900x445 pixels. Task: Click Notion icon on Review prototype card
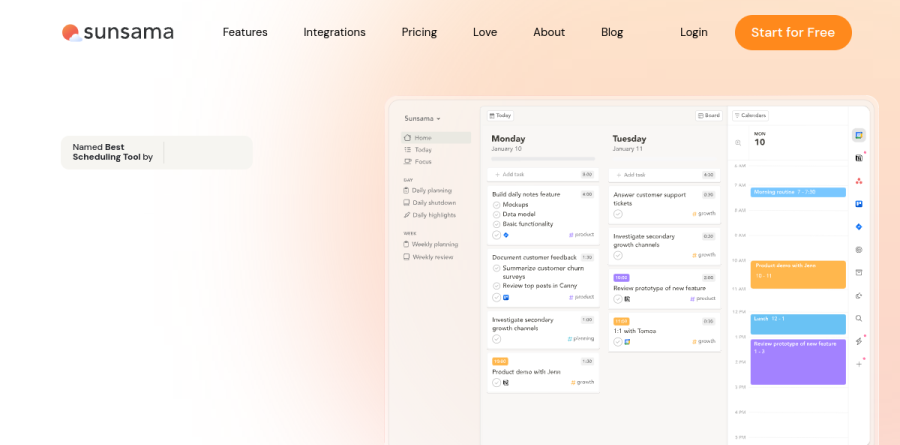pos(627,299)
